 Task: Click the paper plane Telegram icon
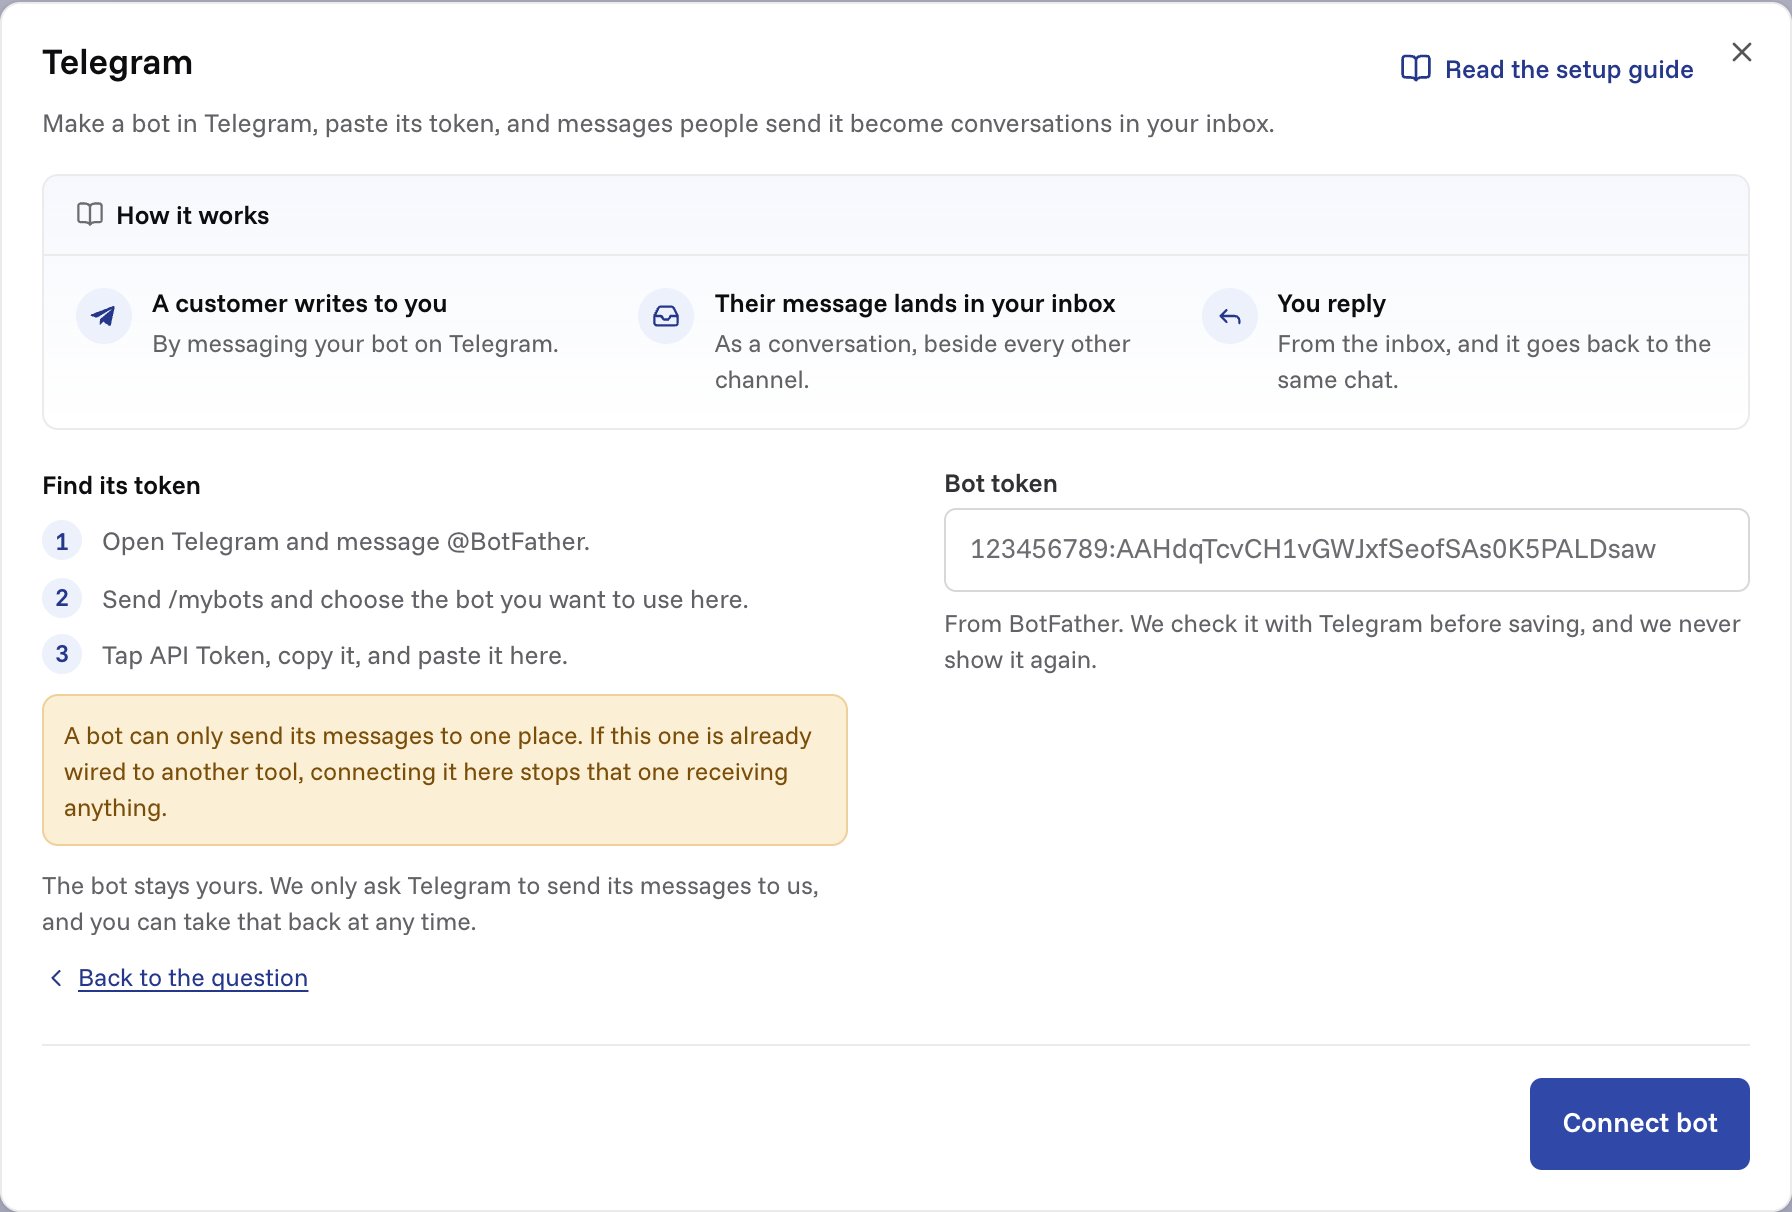pos(103,316)
